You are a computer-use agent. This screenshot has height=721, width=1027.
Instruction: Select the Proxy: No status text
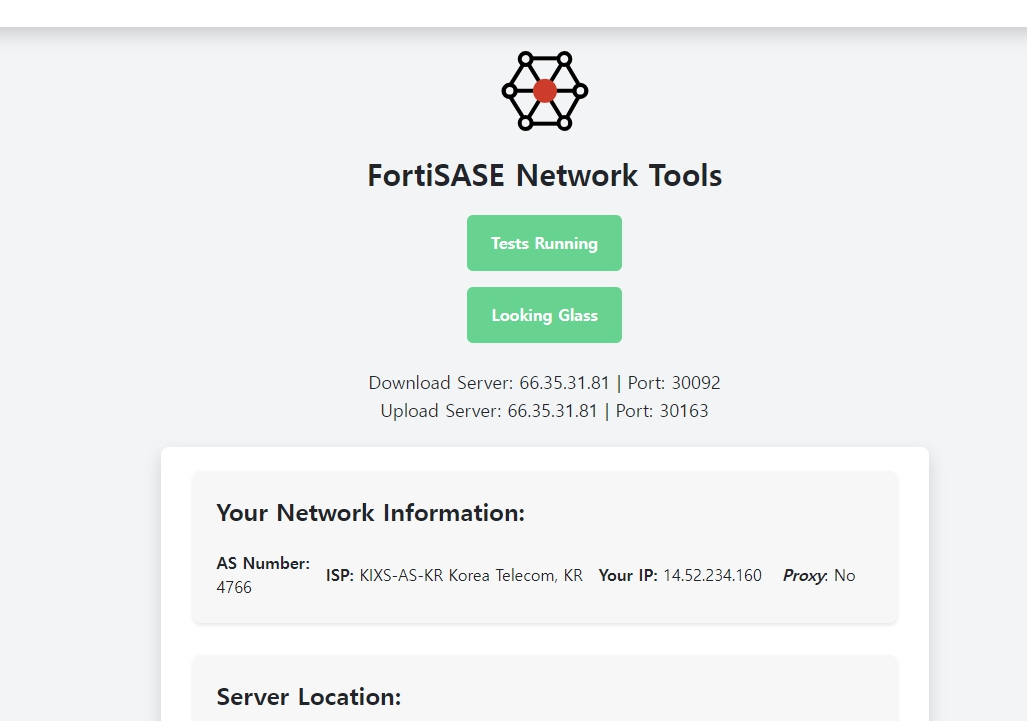pyautogui.click(x=819, y=575)
